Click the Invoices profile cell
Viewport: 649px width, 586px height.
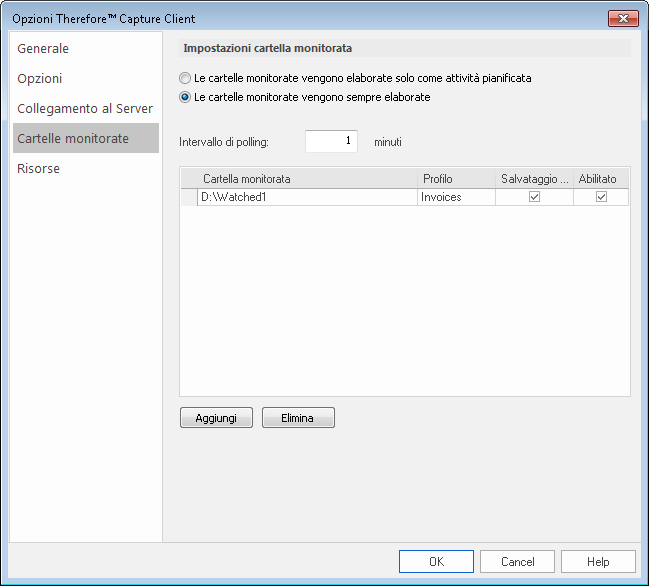click(457, 197)
